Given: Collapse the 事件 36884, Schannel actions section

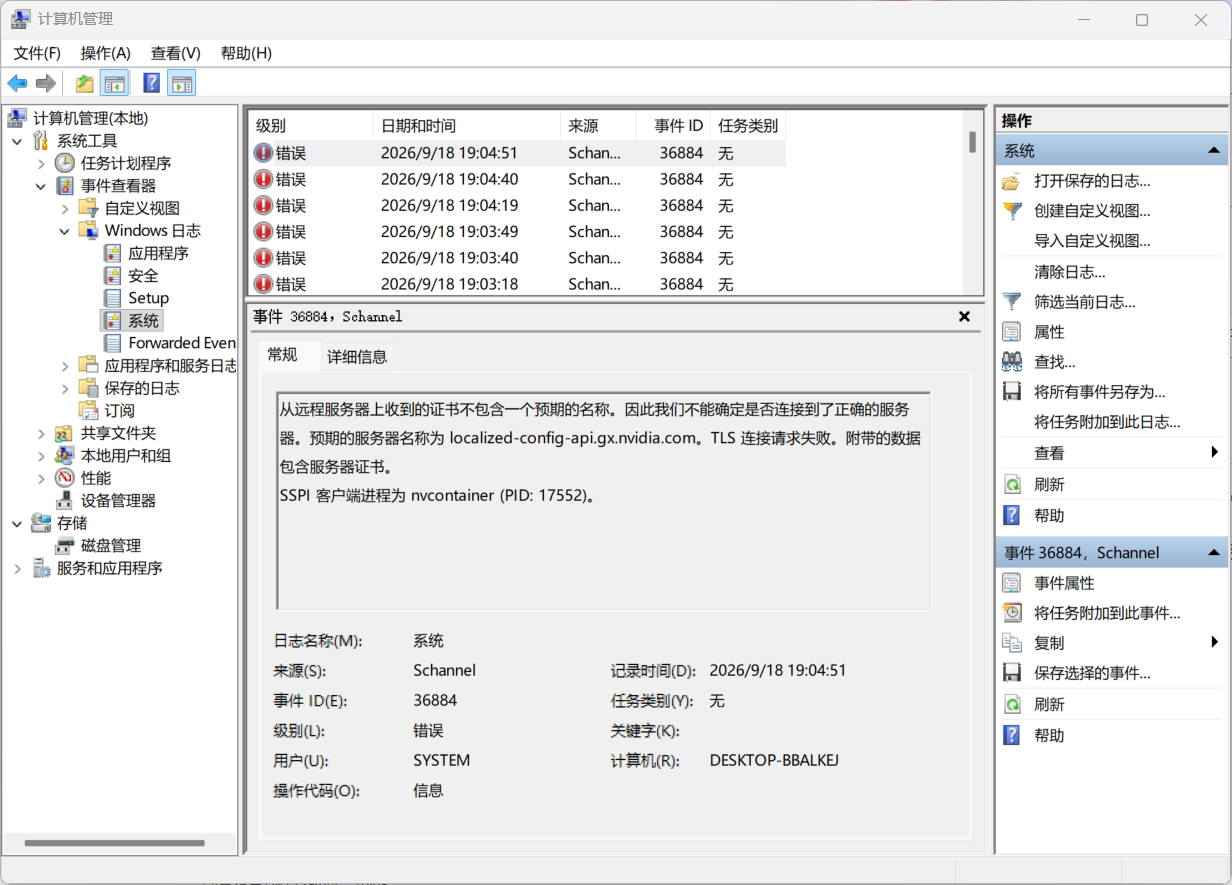Looking at the screenshot, I should (x=1213, y=552).
